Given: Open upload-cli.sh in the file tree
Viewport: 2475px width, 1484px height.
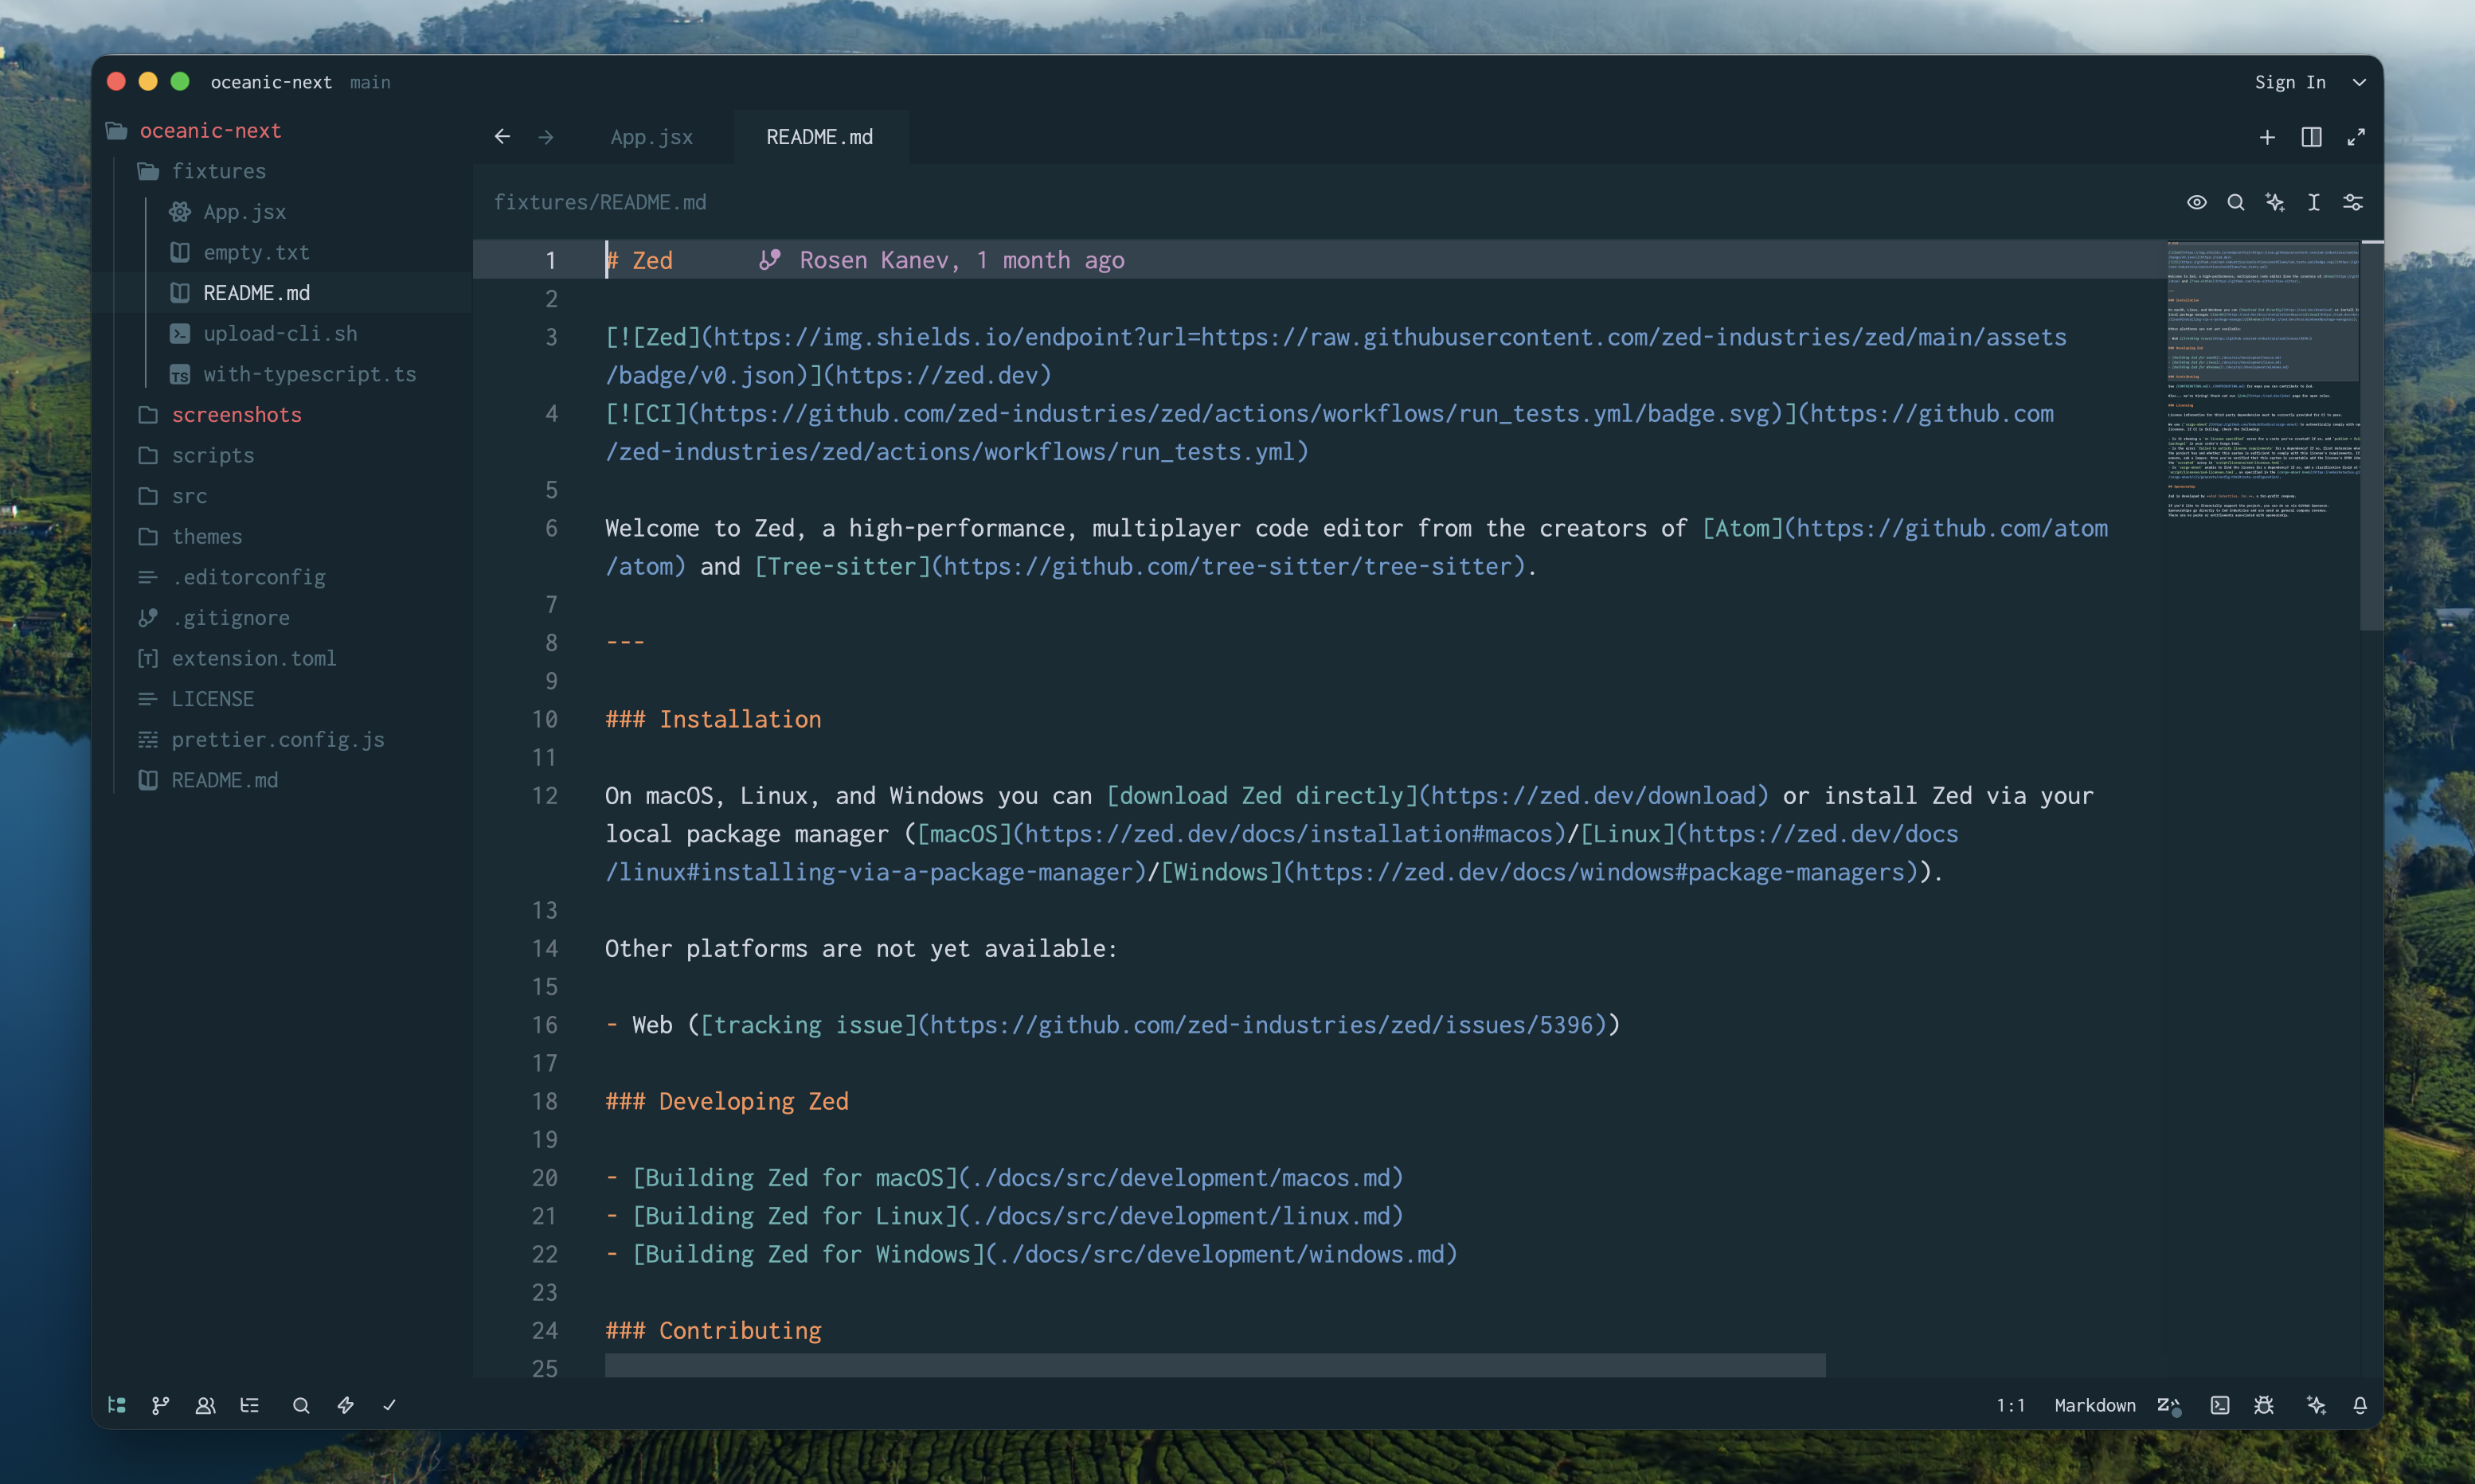Looking at the screenshot, I should tap(280, 333).
